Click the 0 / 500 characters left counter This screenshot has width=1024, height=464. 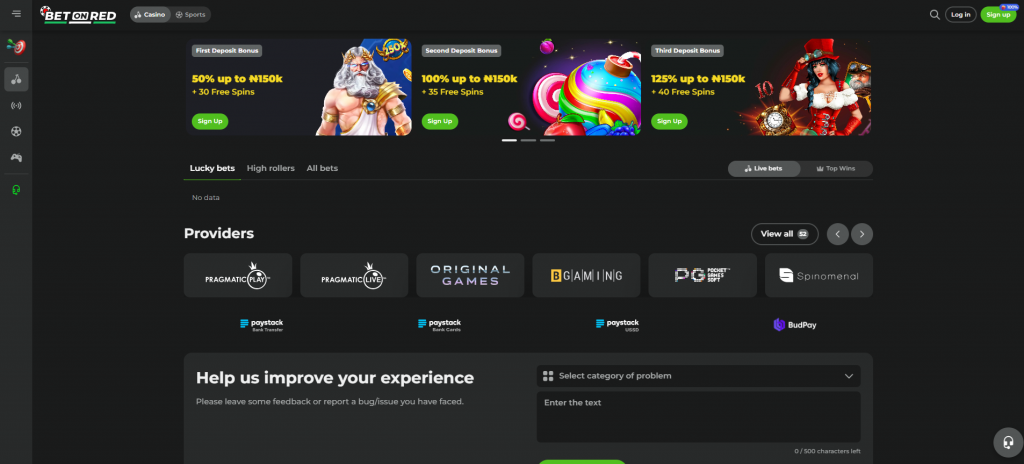827,451
